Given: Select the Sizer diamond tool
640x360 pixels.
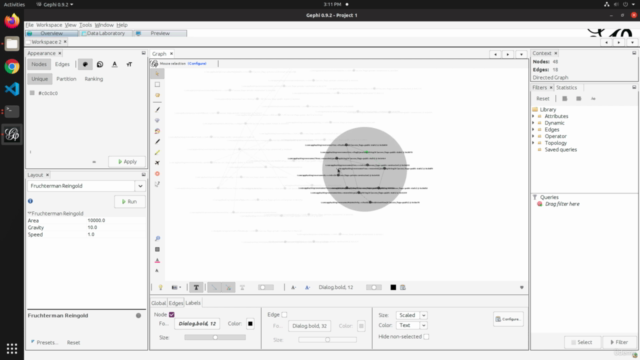Looking at the screenshot, I should pyautogui.click(x=157, y=120).
